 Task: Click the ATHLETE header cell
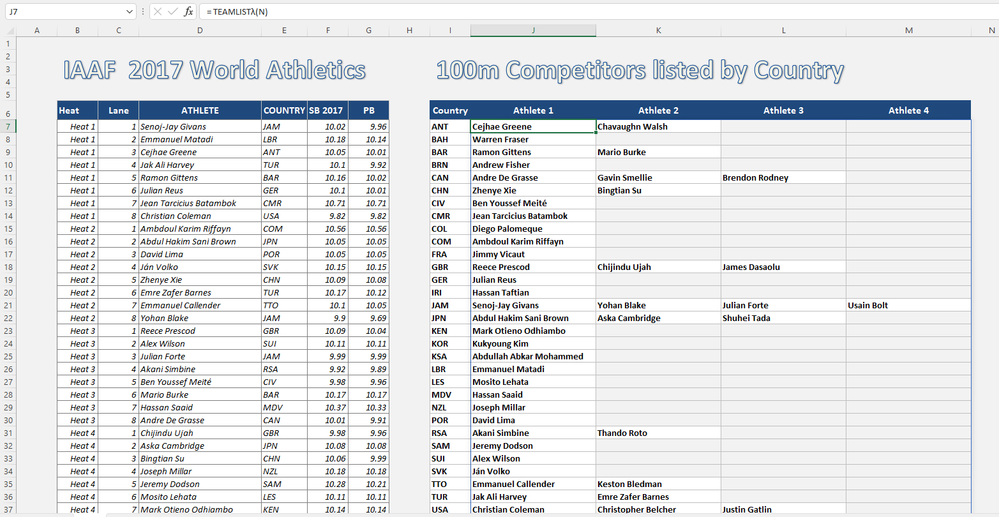(x=200, y=110)
